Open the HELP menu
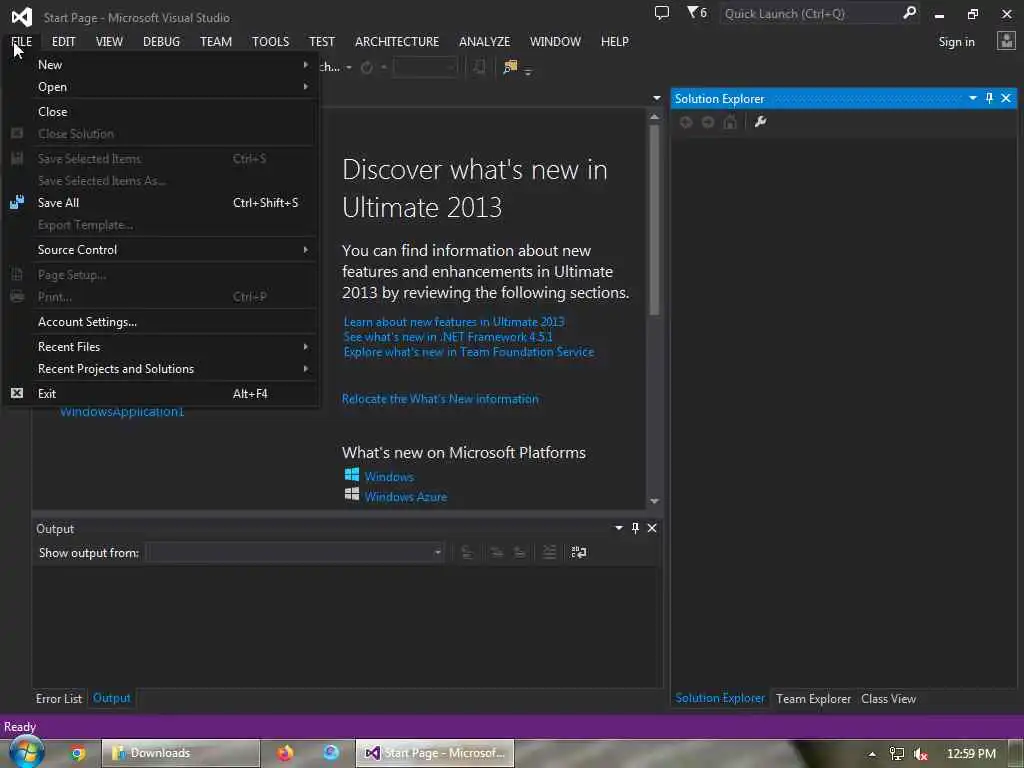Screen dimensions: 1024x768 (x=615, y=41)
